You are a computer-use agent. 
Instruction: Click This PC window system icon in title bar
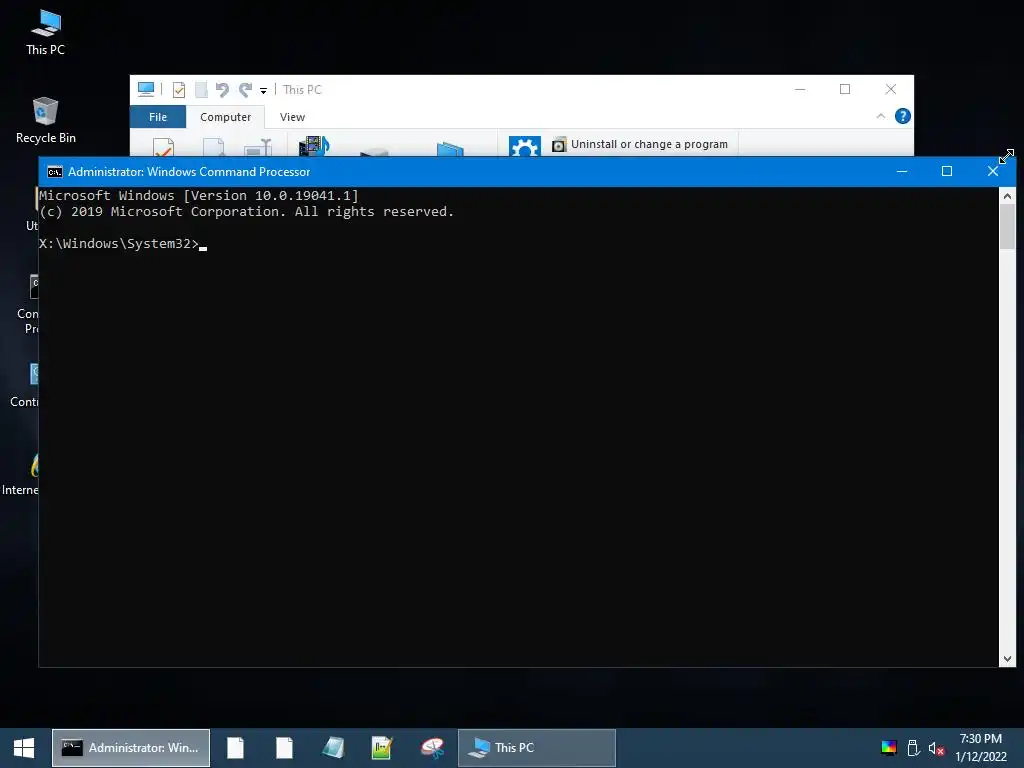[x=146, y=89]
